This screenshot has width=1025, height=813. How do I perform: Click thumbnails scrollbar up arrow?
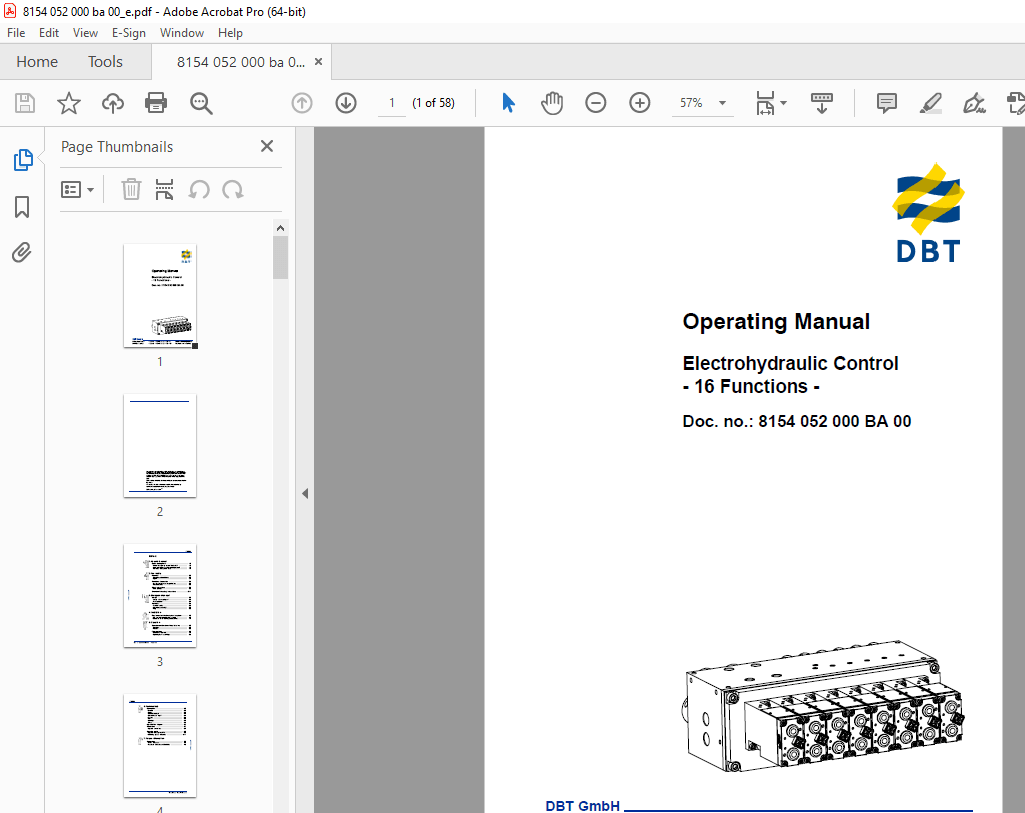point(280,228)
